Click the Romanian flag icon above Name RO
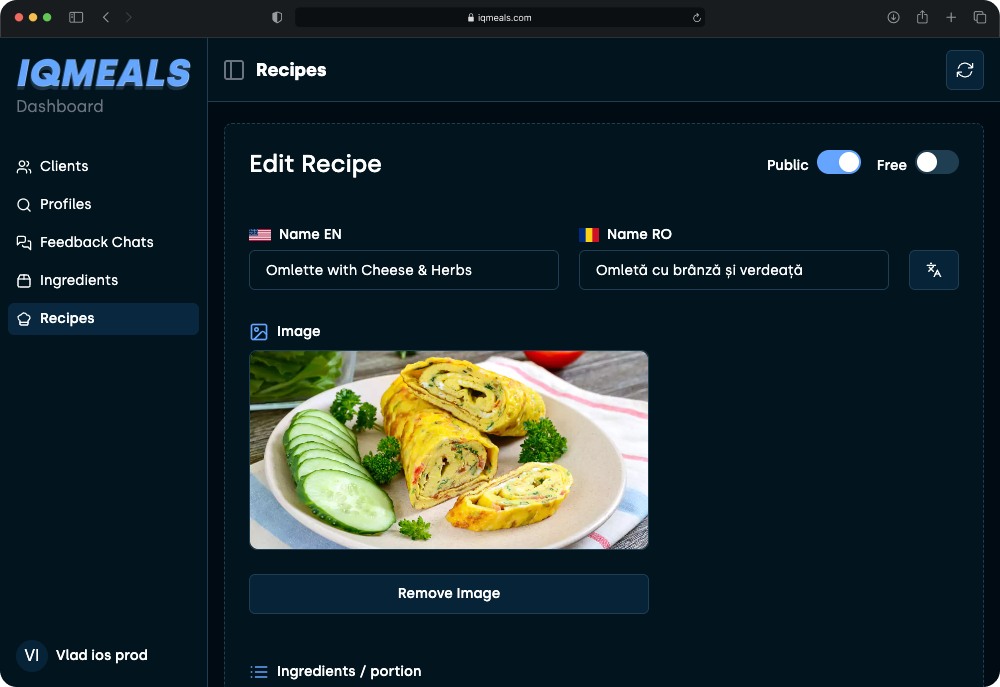Viewport: 1000px width, 687px height. (589, 234)
